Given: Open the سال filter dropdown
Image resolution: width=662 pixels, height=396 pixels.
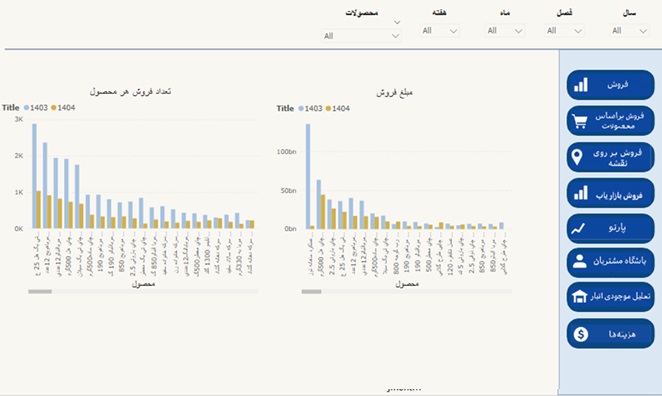Looking at the screenshot, I should click(629, 31).
